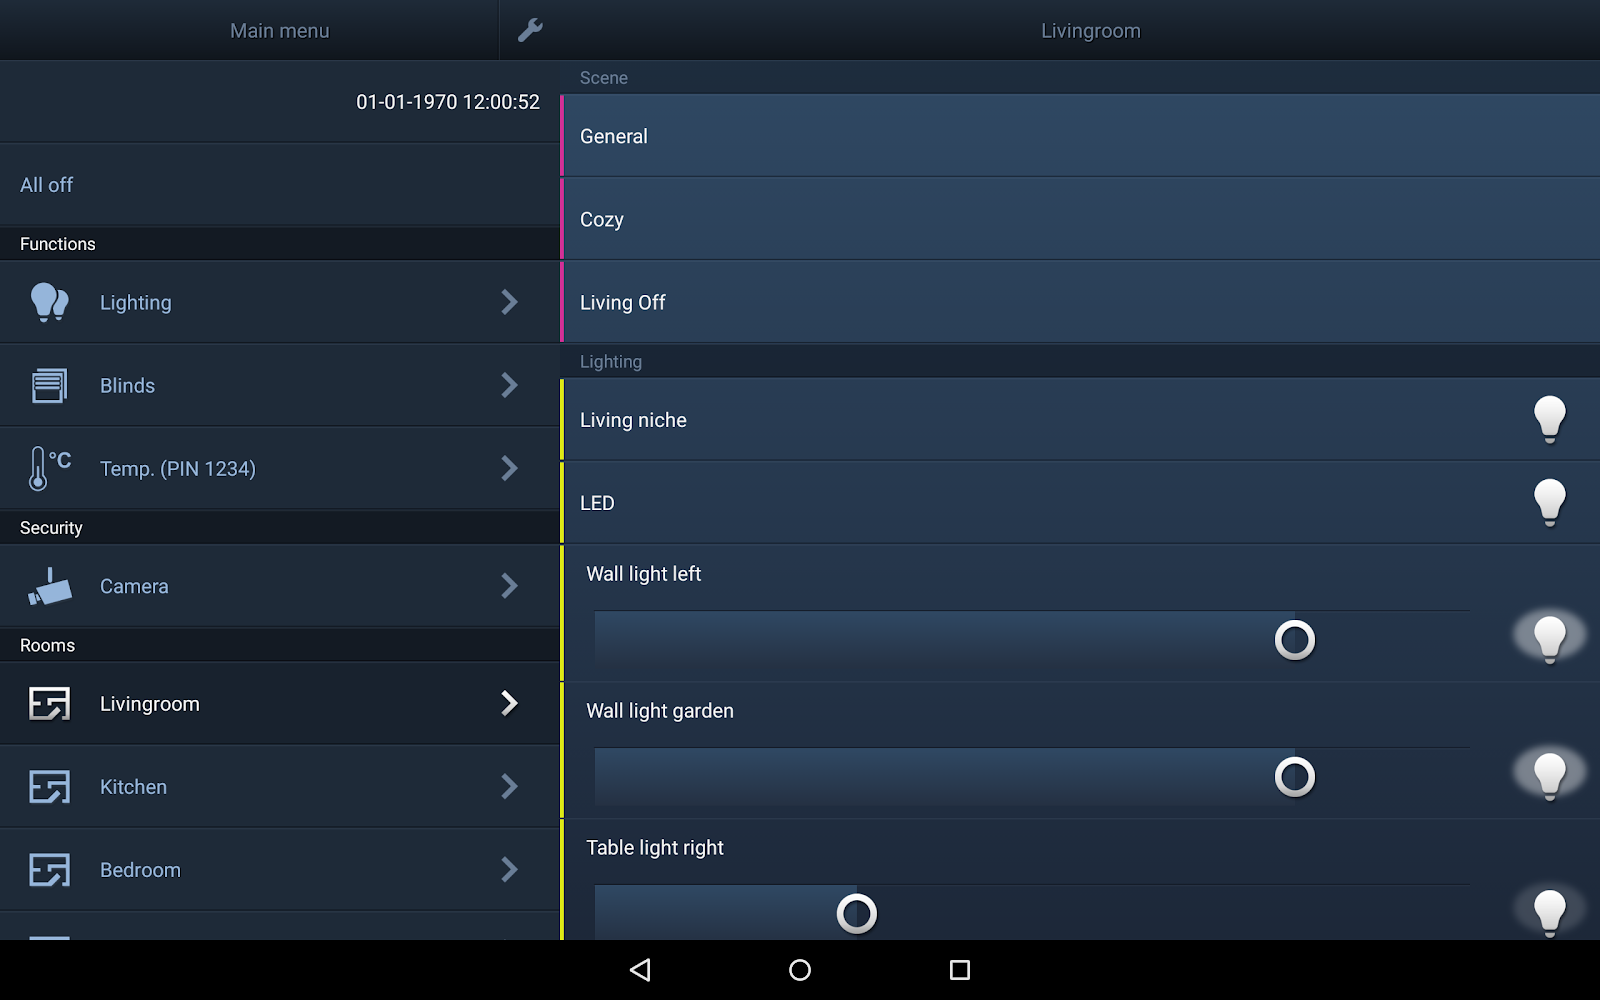Click the Lighting bulbs icon
1600x1000 pixels.
pos(49,302)
